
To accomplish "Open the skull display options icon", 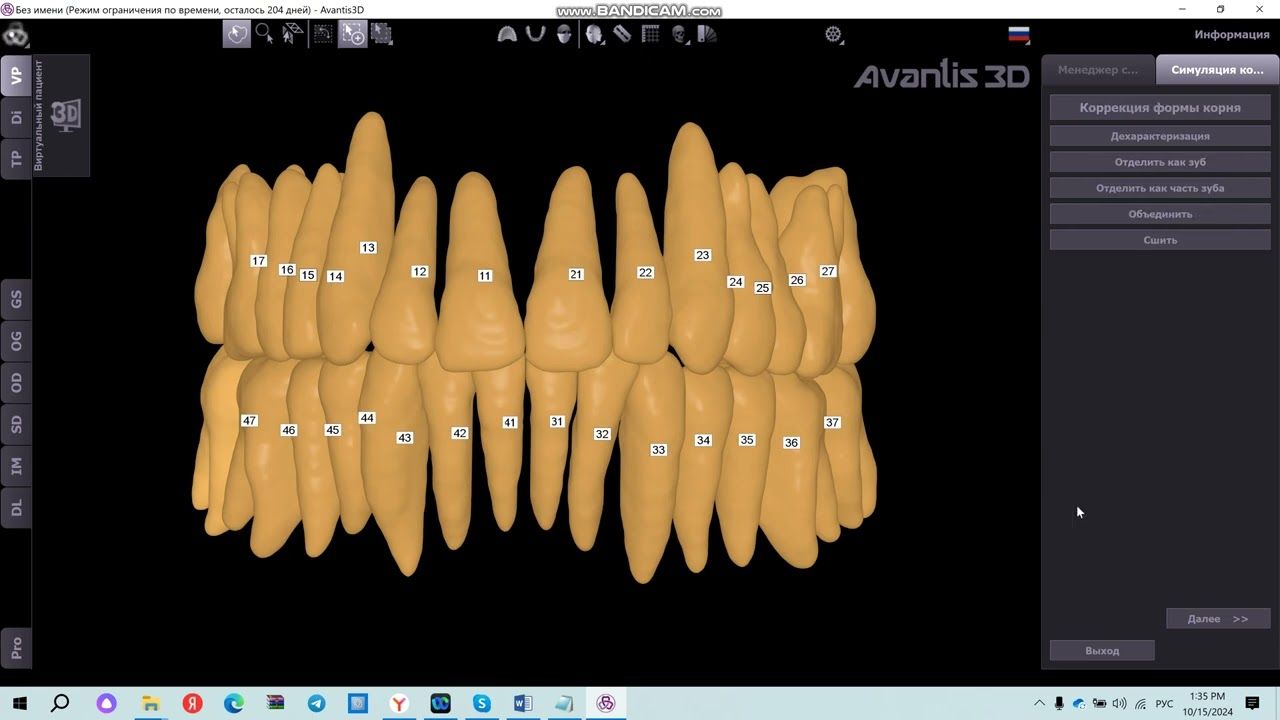I will (680, 34).
